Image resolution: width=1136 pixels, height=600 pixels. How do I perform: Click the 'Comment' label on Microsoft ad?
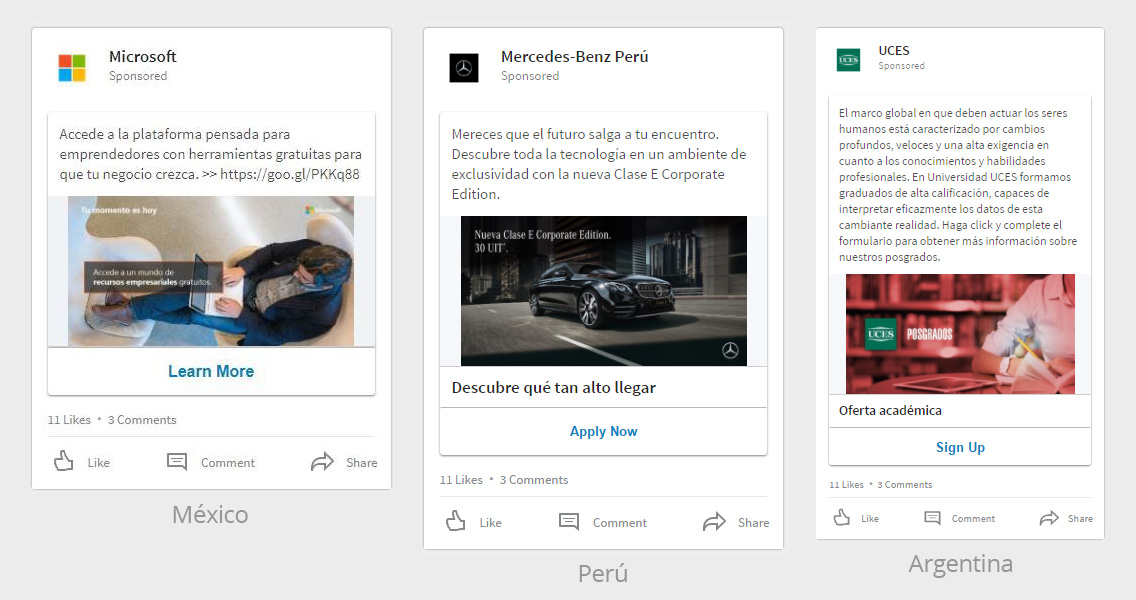coord(227,462)
